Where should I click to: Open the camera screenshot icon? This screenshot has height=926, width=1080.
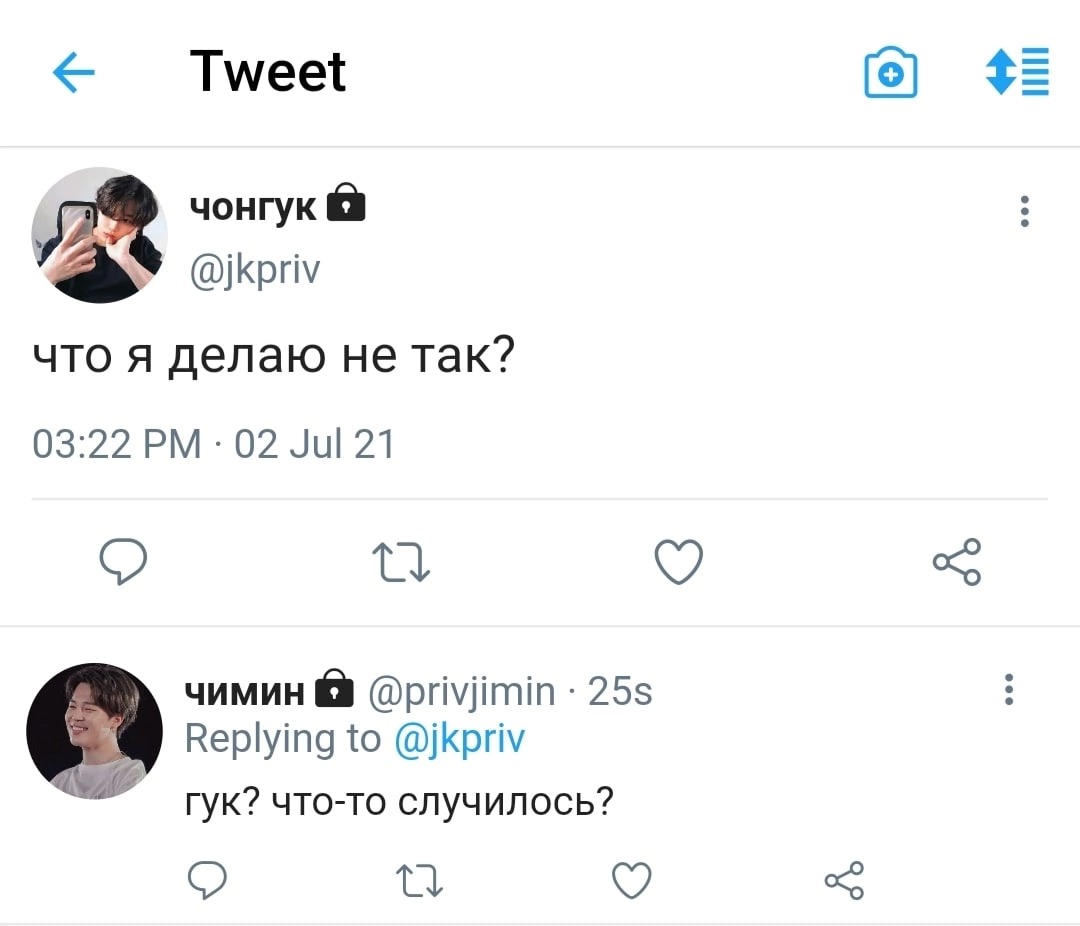tap(890, 74)
